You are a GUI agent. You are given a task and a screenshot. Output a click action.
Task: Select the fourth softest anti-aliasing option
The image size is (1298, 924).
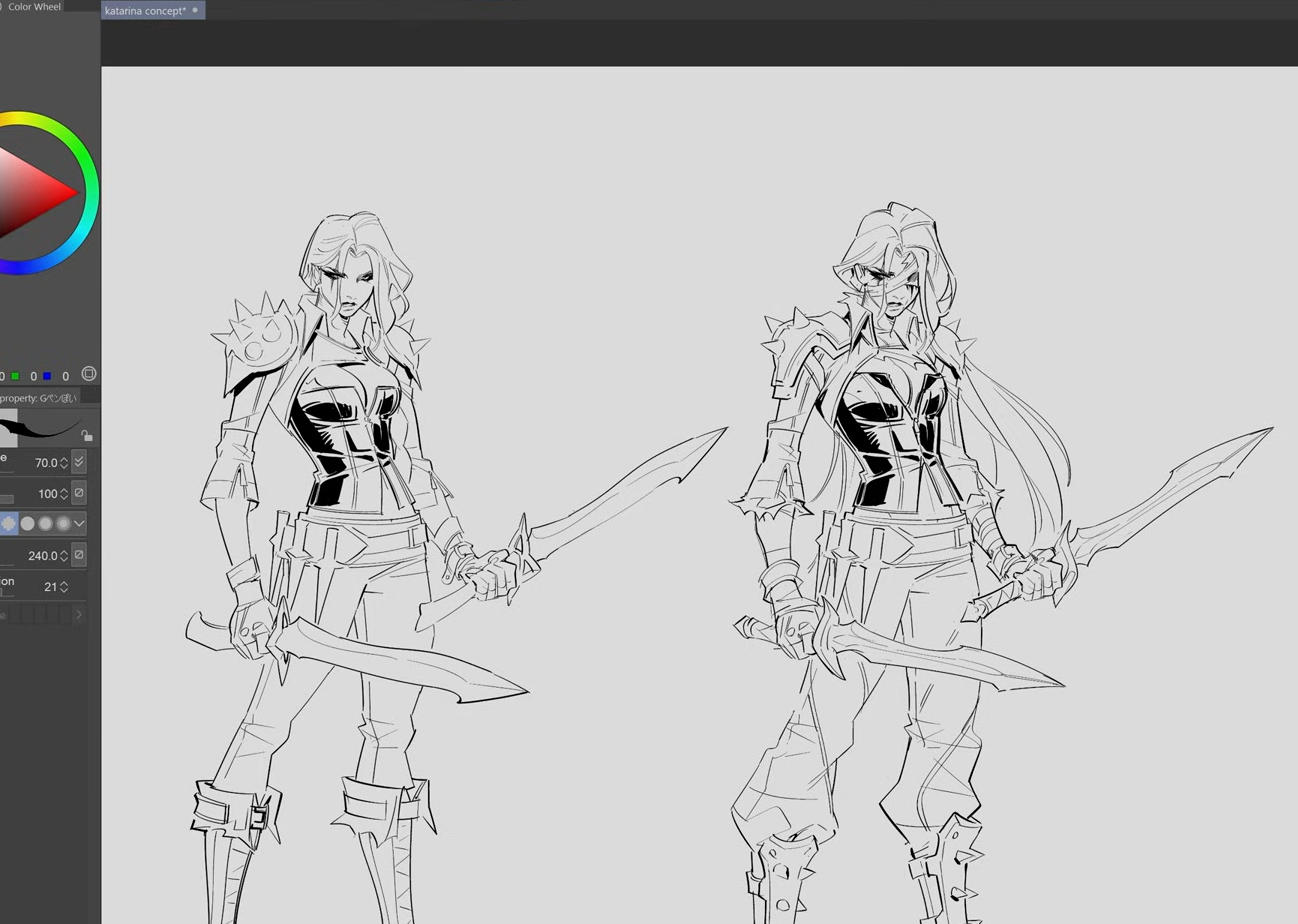64,523
